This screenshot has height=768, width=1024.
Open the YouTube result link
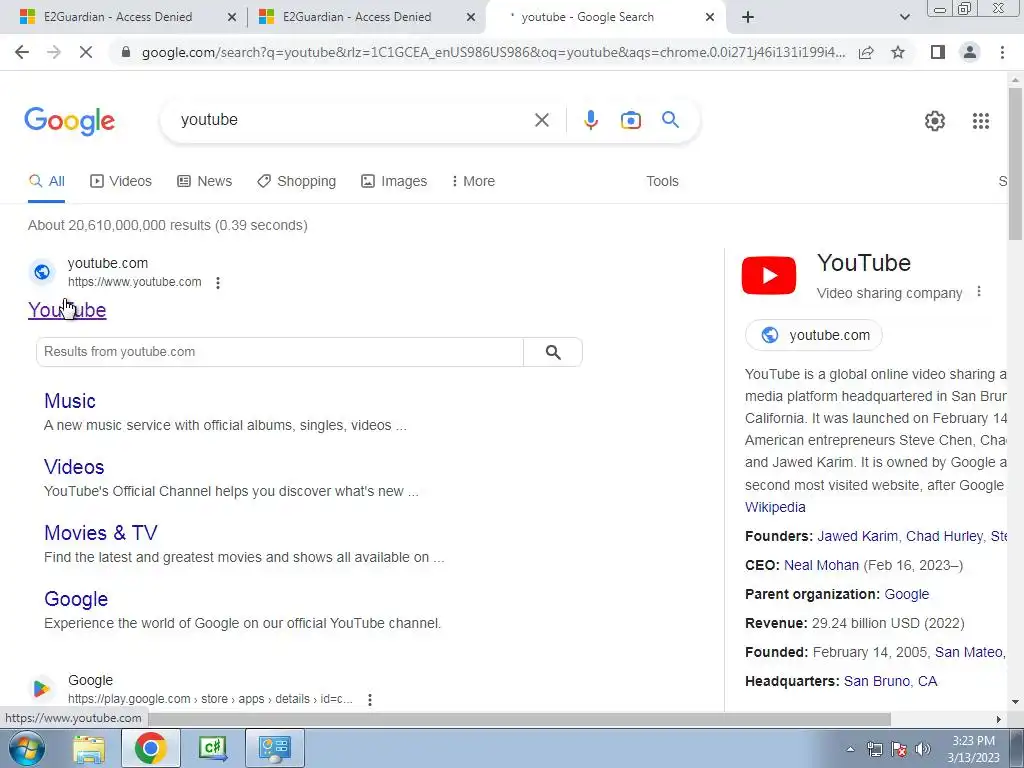click(x=67, y=310)
